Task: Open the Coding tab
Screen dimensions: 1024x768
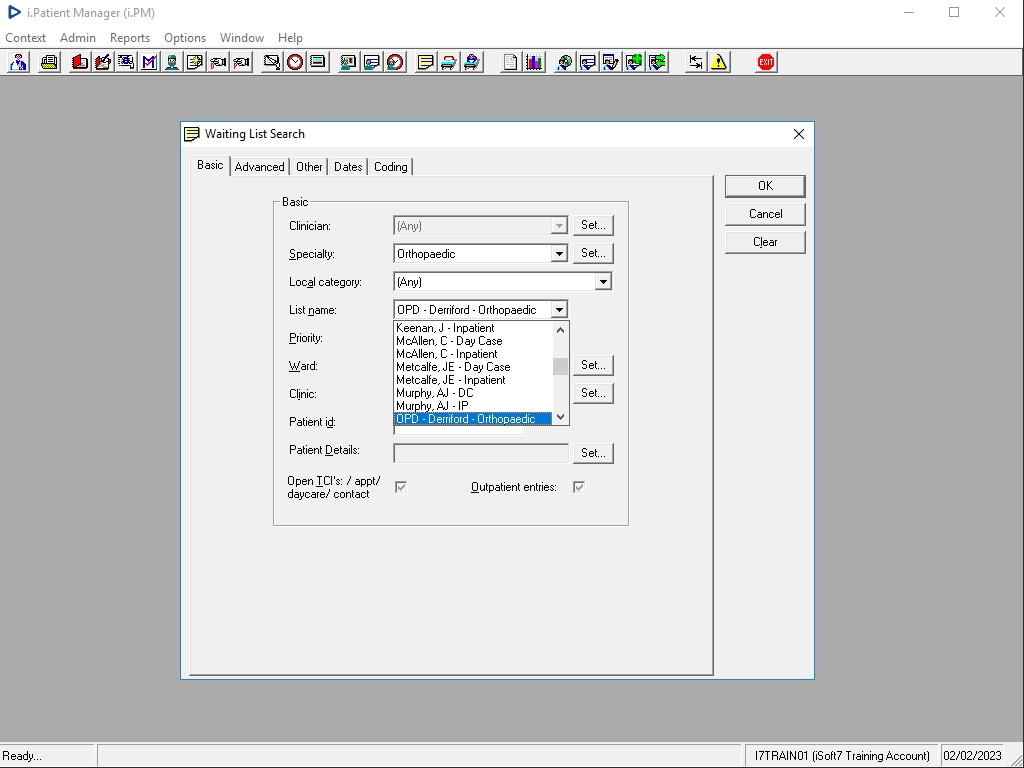Action: [x=391, y=167]
